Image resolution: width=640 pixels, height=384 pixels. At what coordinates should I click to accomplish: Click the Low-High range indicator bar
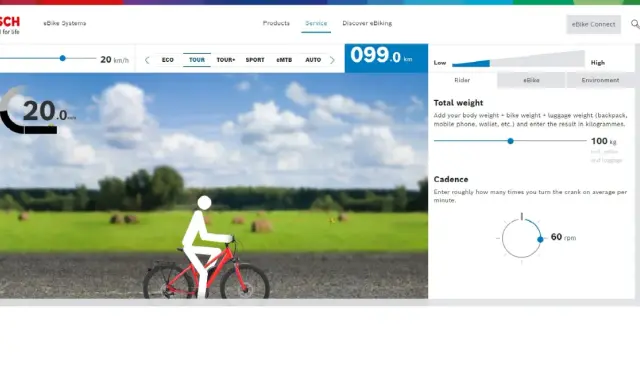pyautogui.click(x=518, y=59)
